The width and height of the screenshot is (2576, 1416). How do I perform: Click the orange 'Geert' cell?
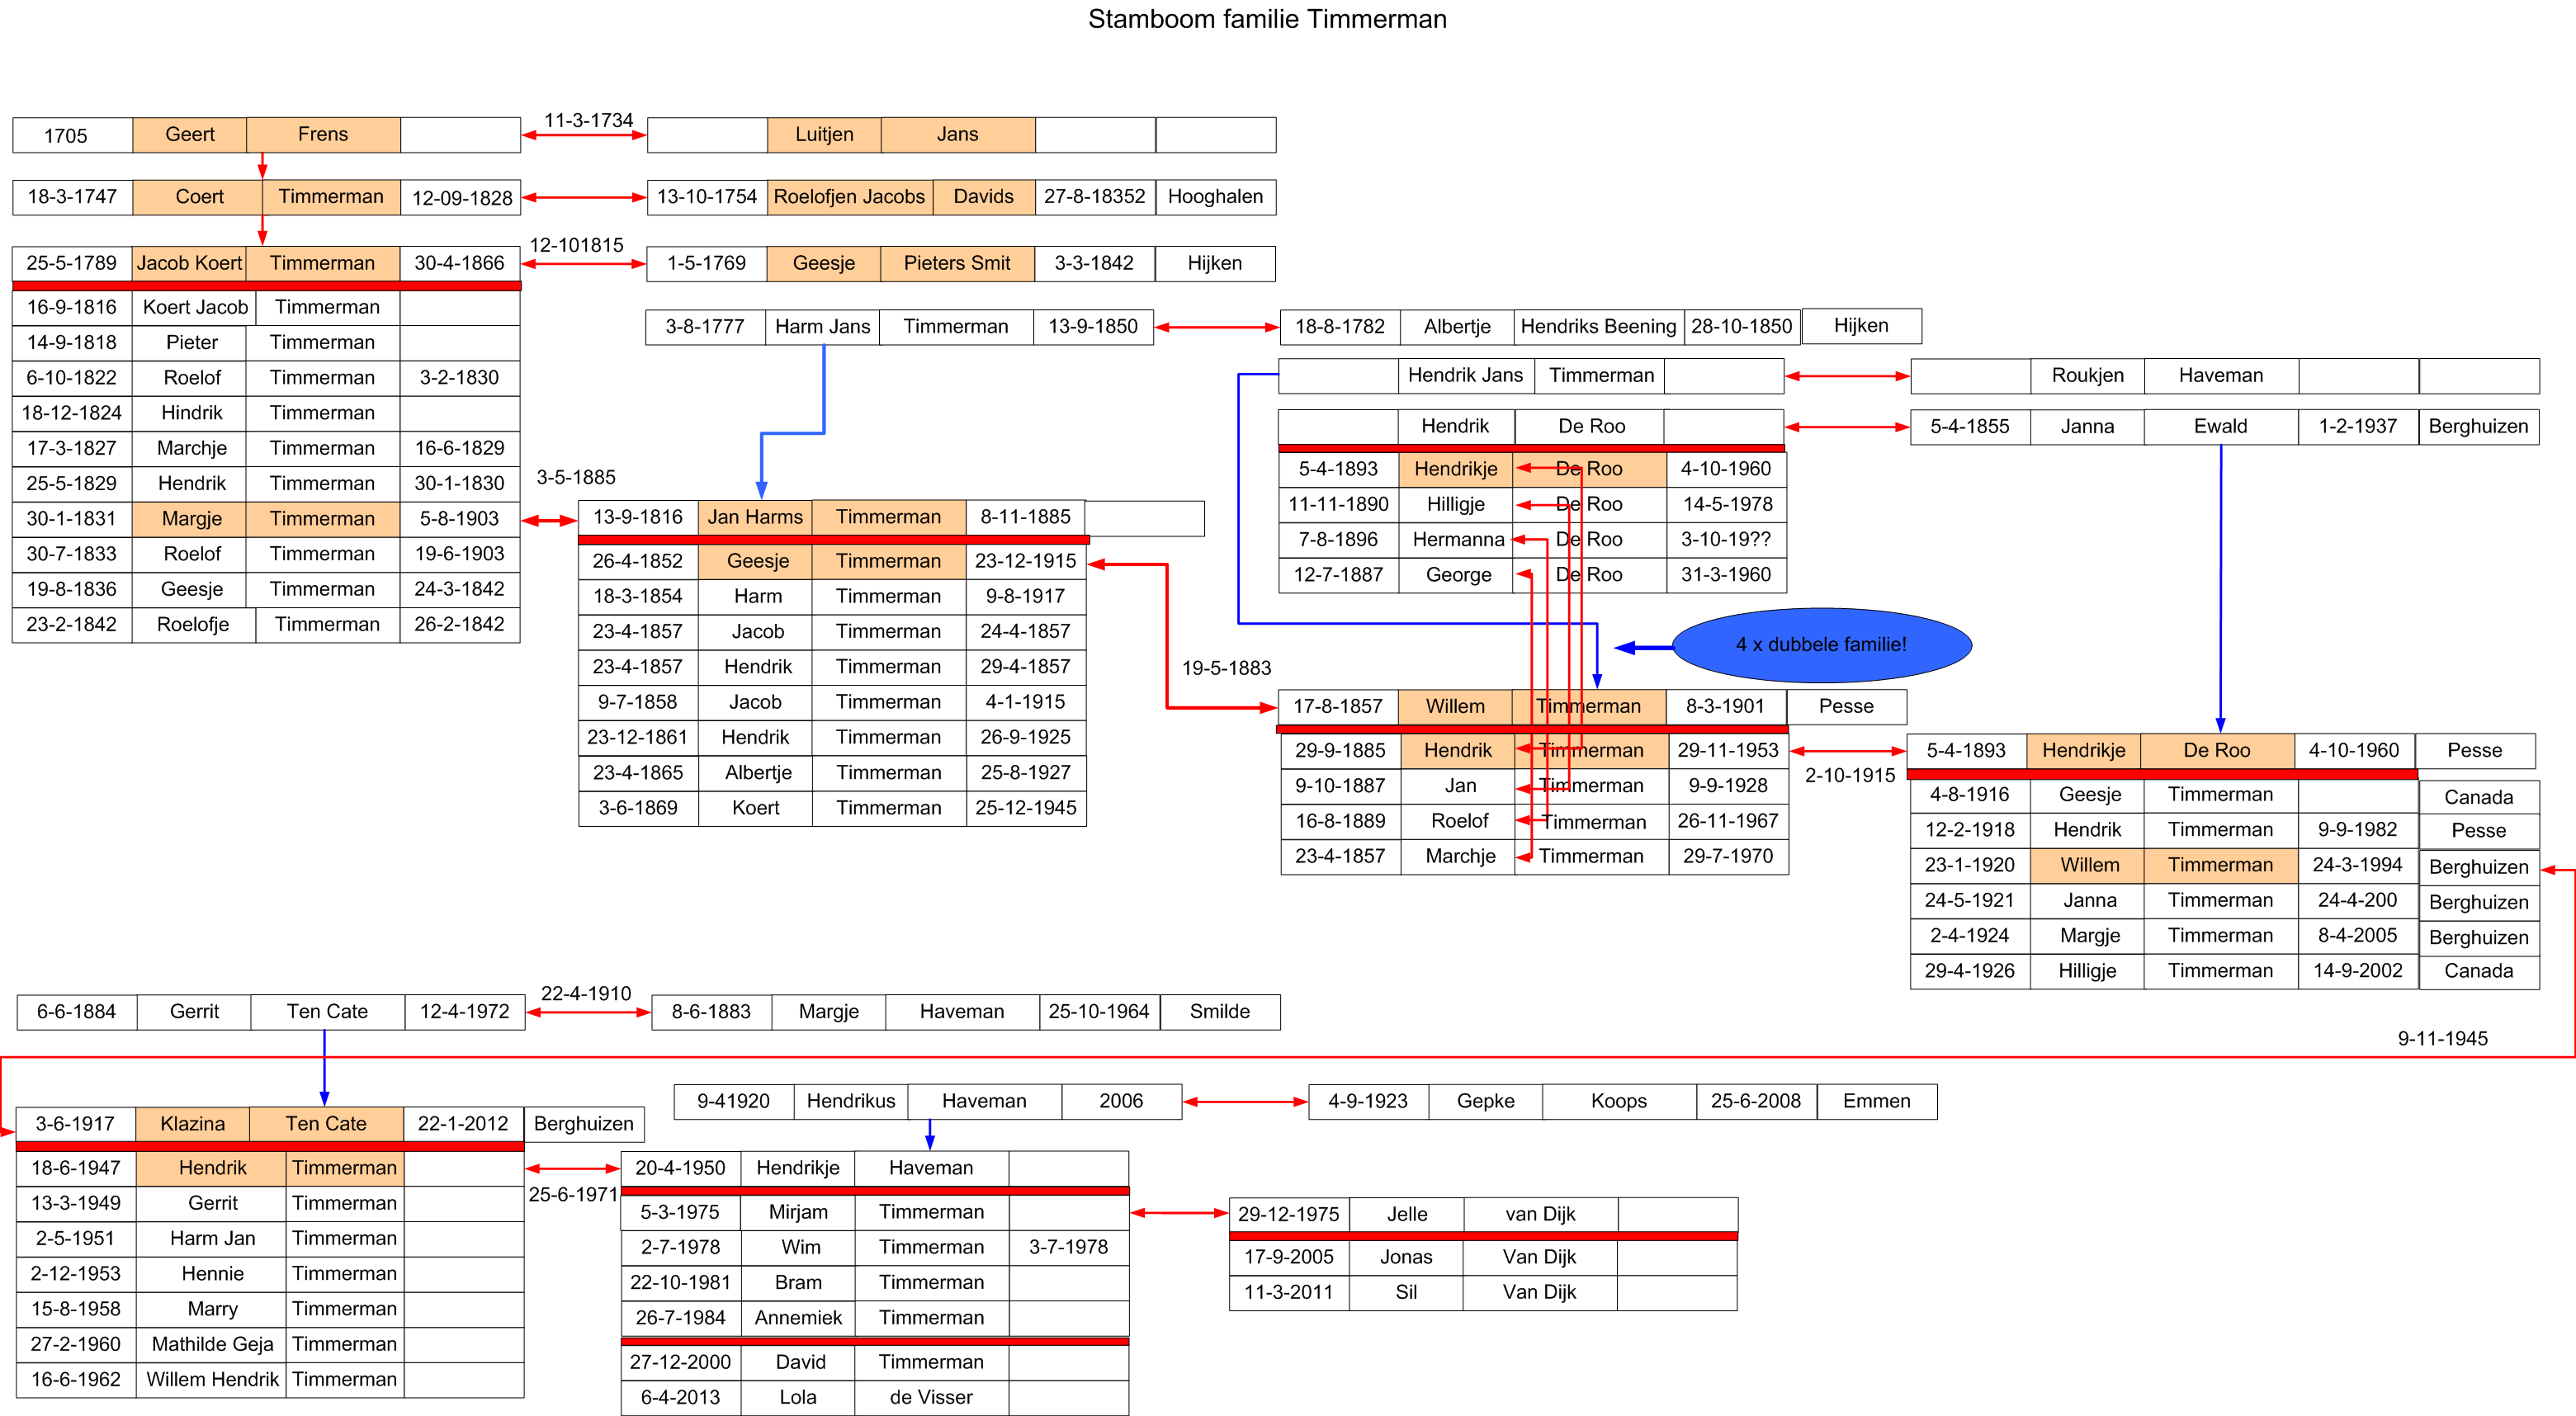[189, 135]
